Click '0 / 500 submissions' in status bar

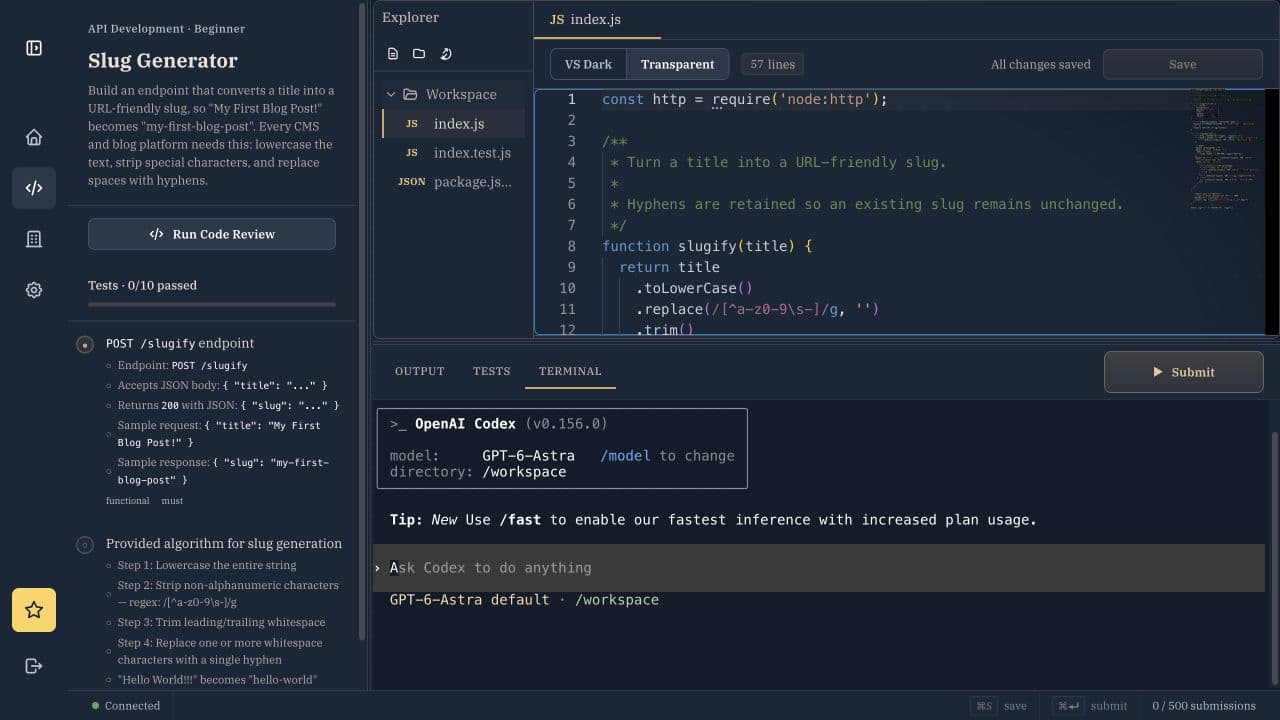1203,706
